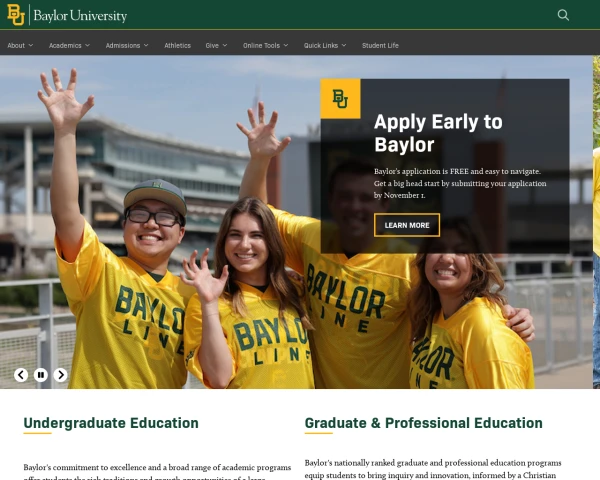Open Graduate & Professional Education heading link
600x480 pixels.
423,423
